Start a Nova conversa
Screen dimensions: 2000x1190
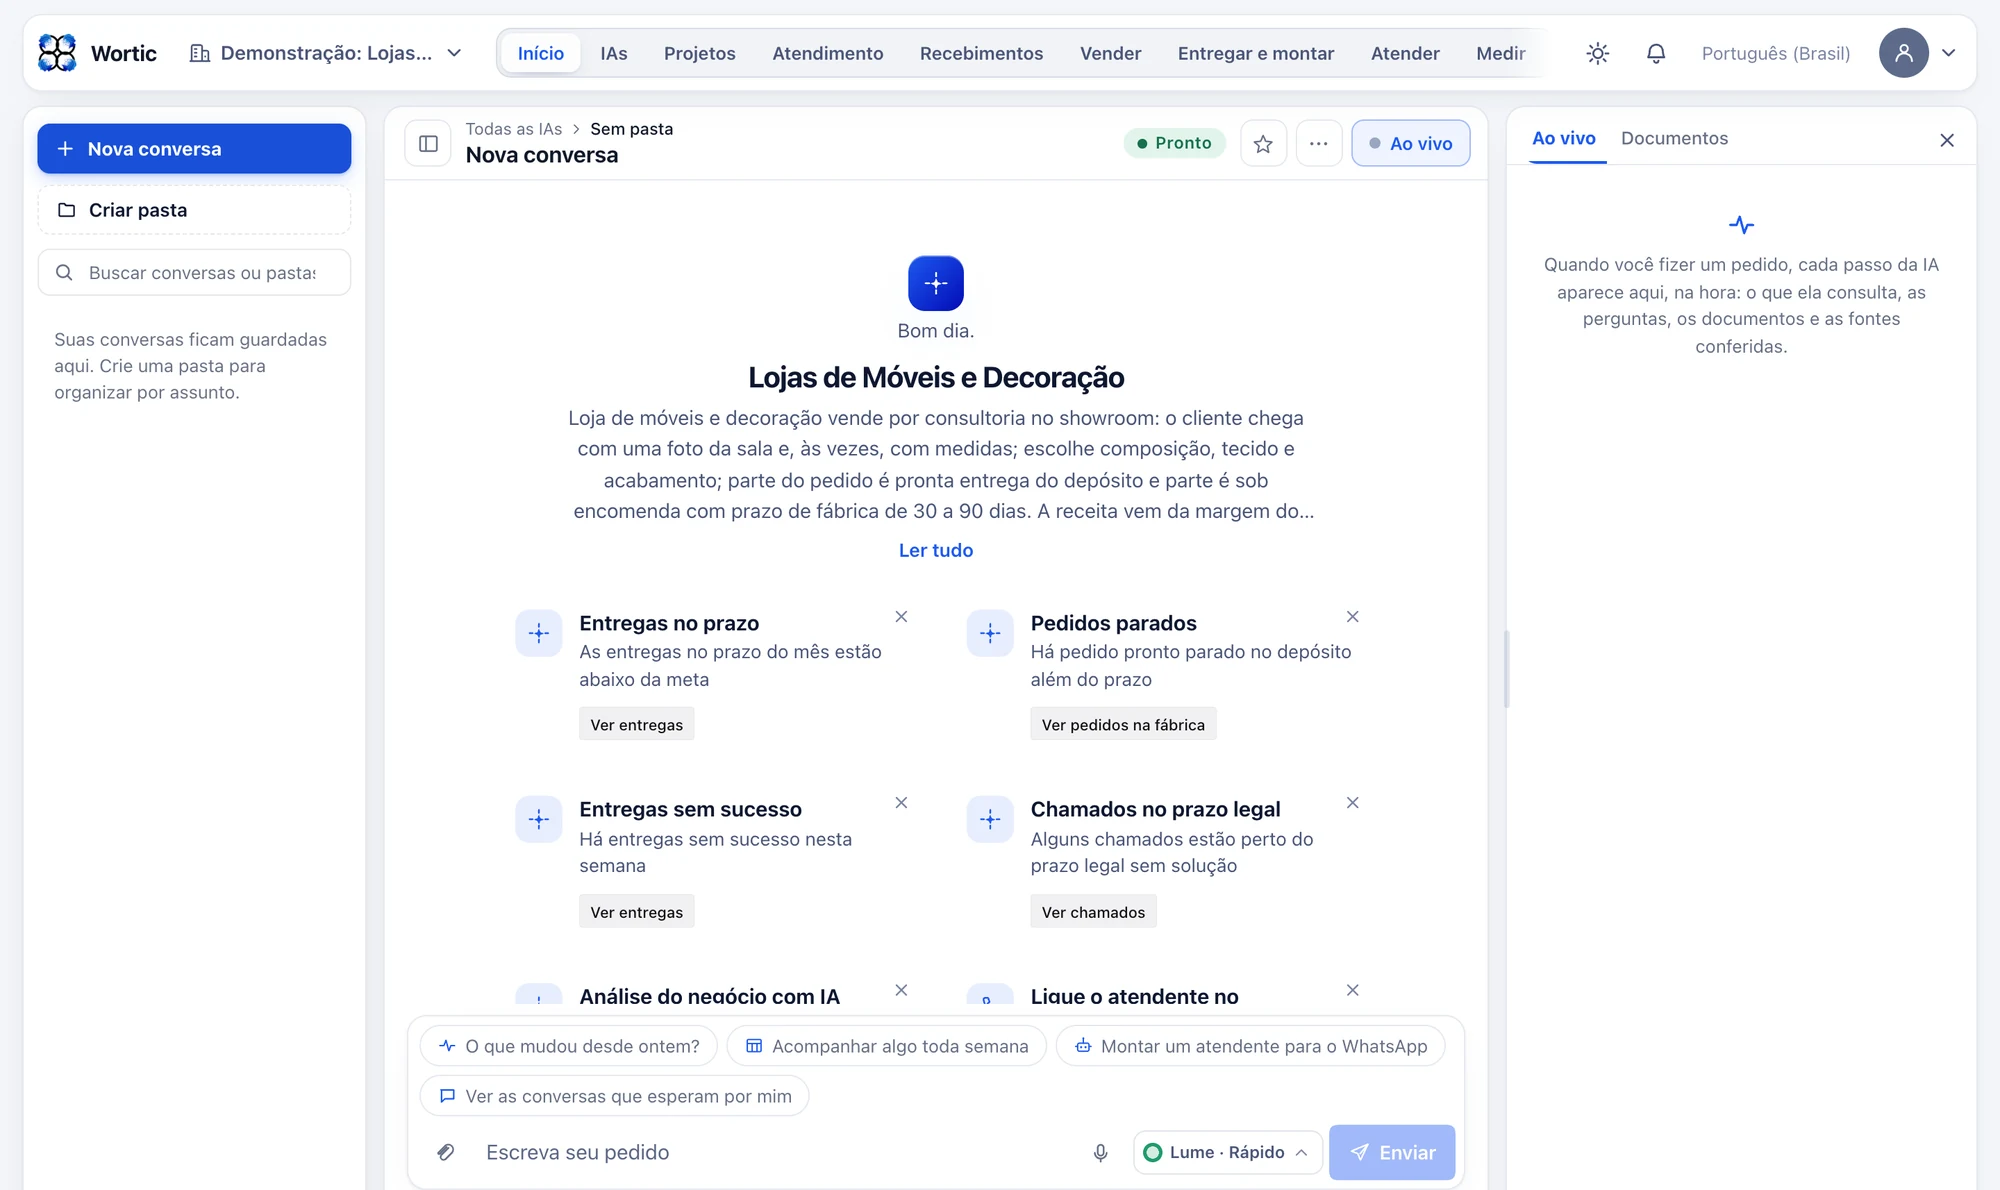(194, 148)
